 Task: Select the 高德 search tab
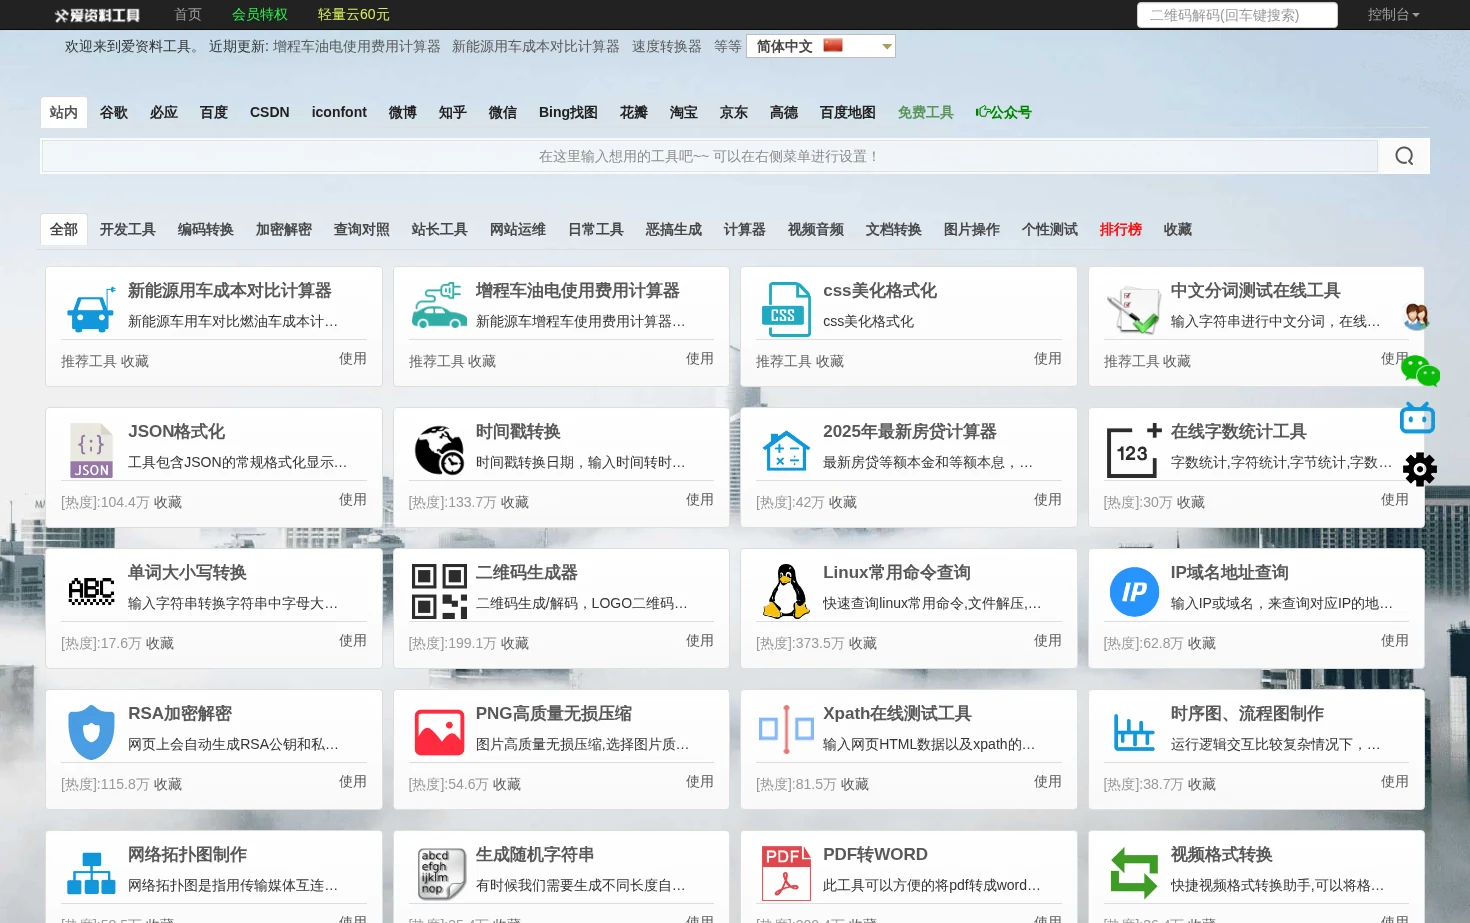pyautogui.click(x=784, y=112)
